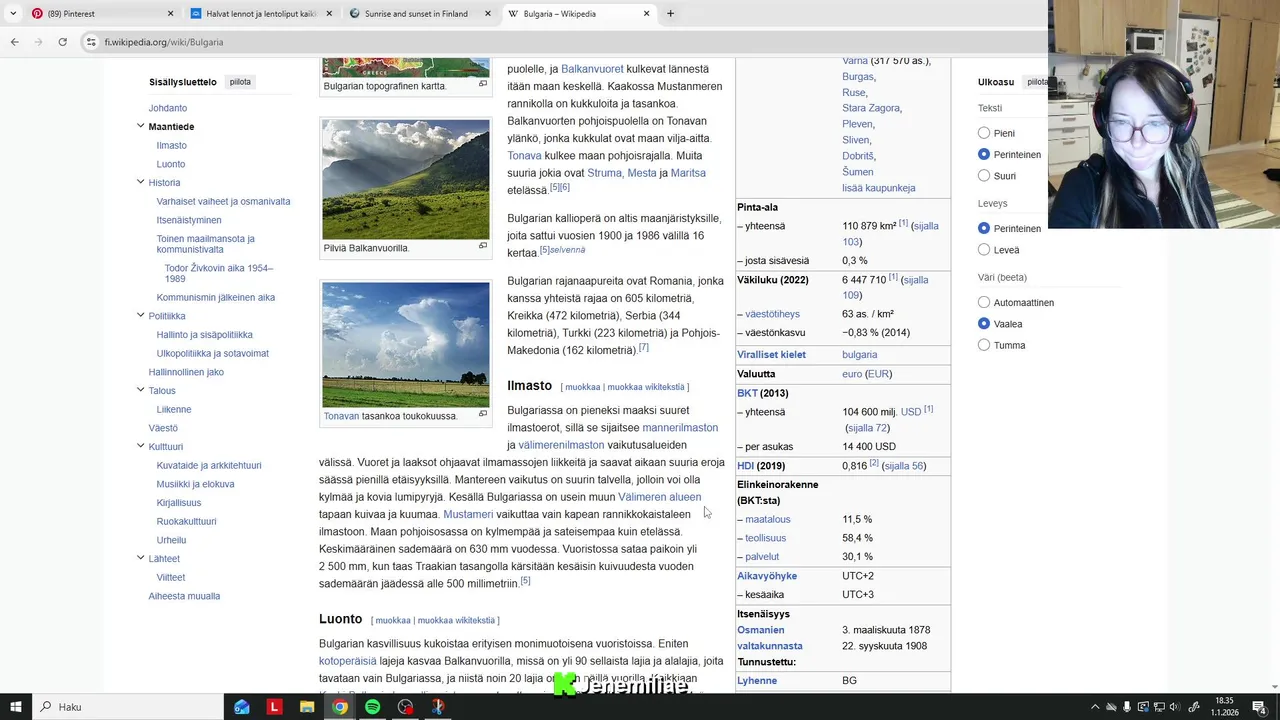Collapse the Talous section in the contents

tap(140, 390)
